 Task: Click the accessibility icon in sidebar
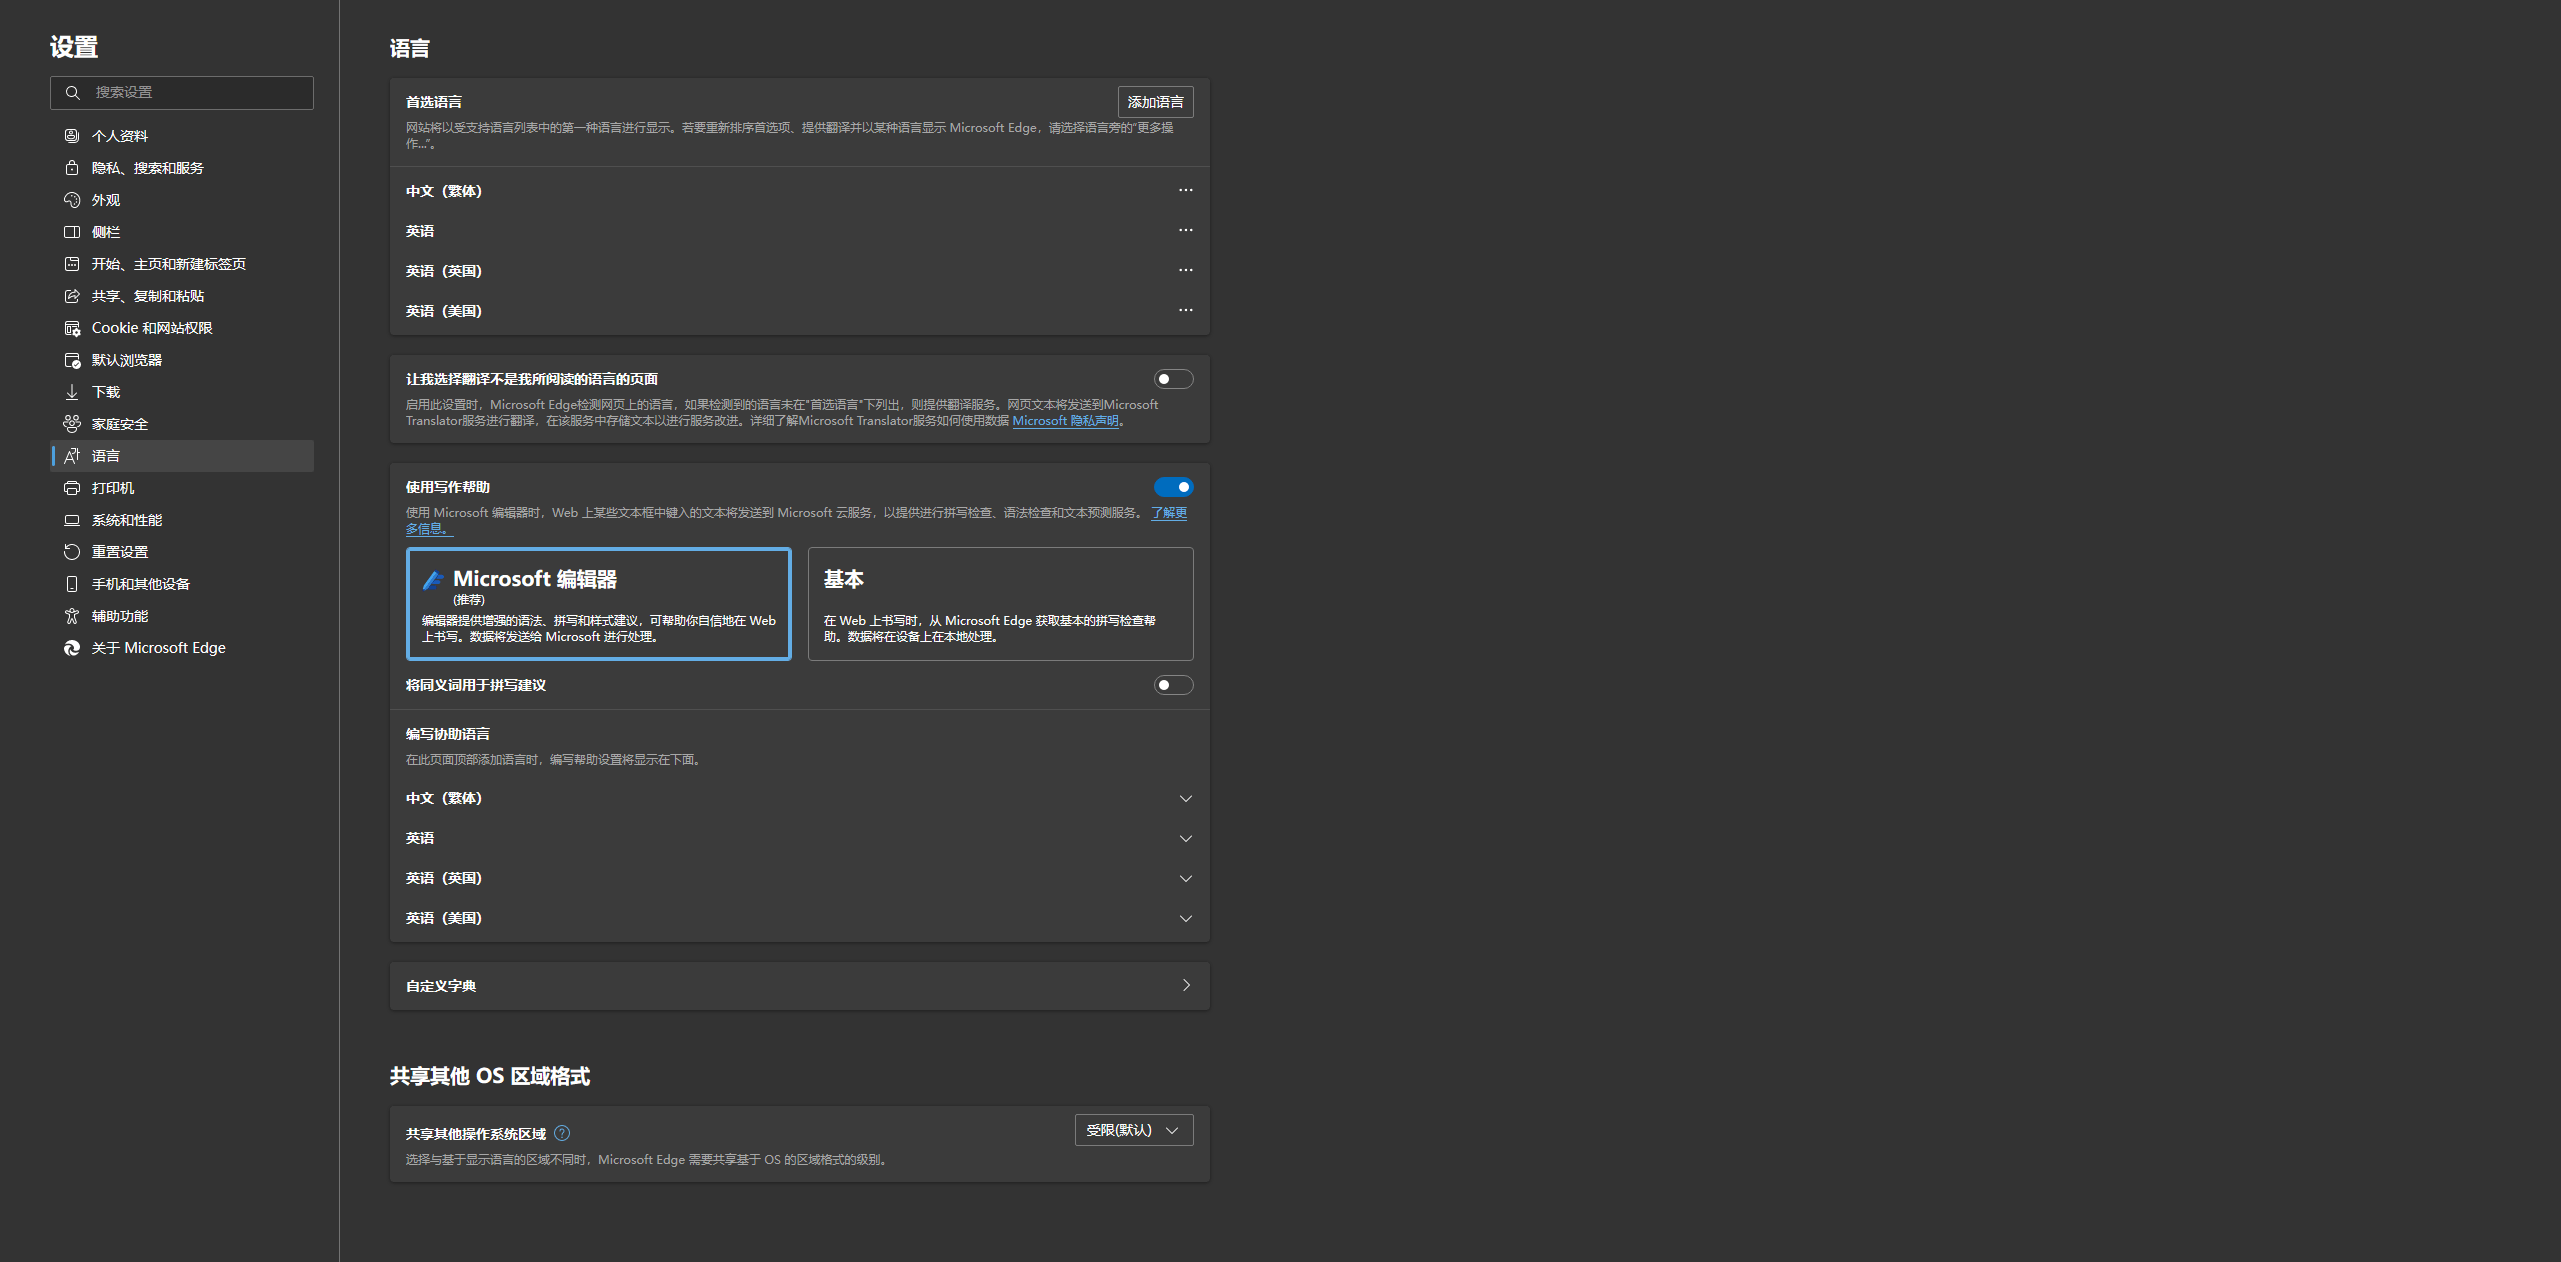72,616
